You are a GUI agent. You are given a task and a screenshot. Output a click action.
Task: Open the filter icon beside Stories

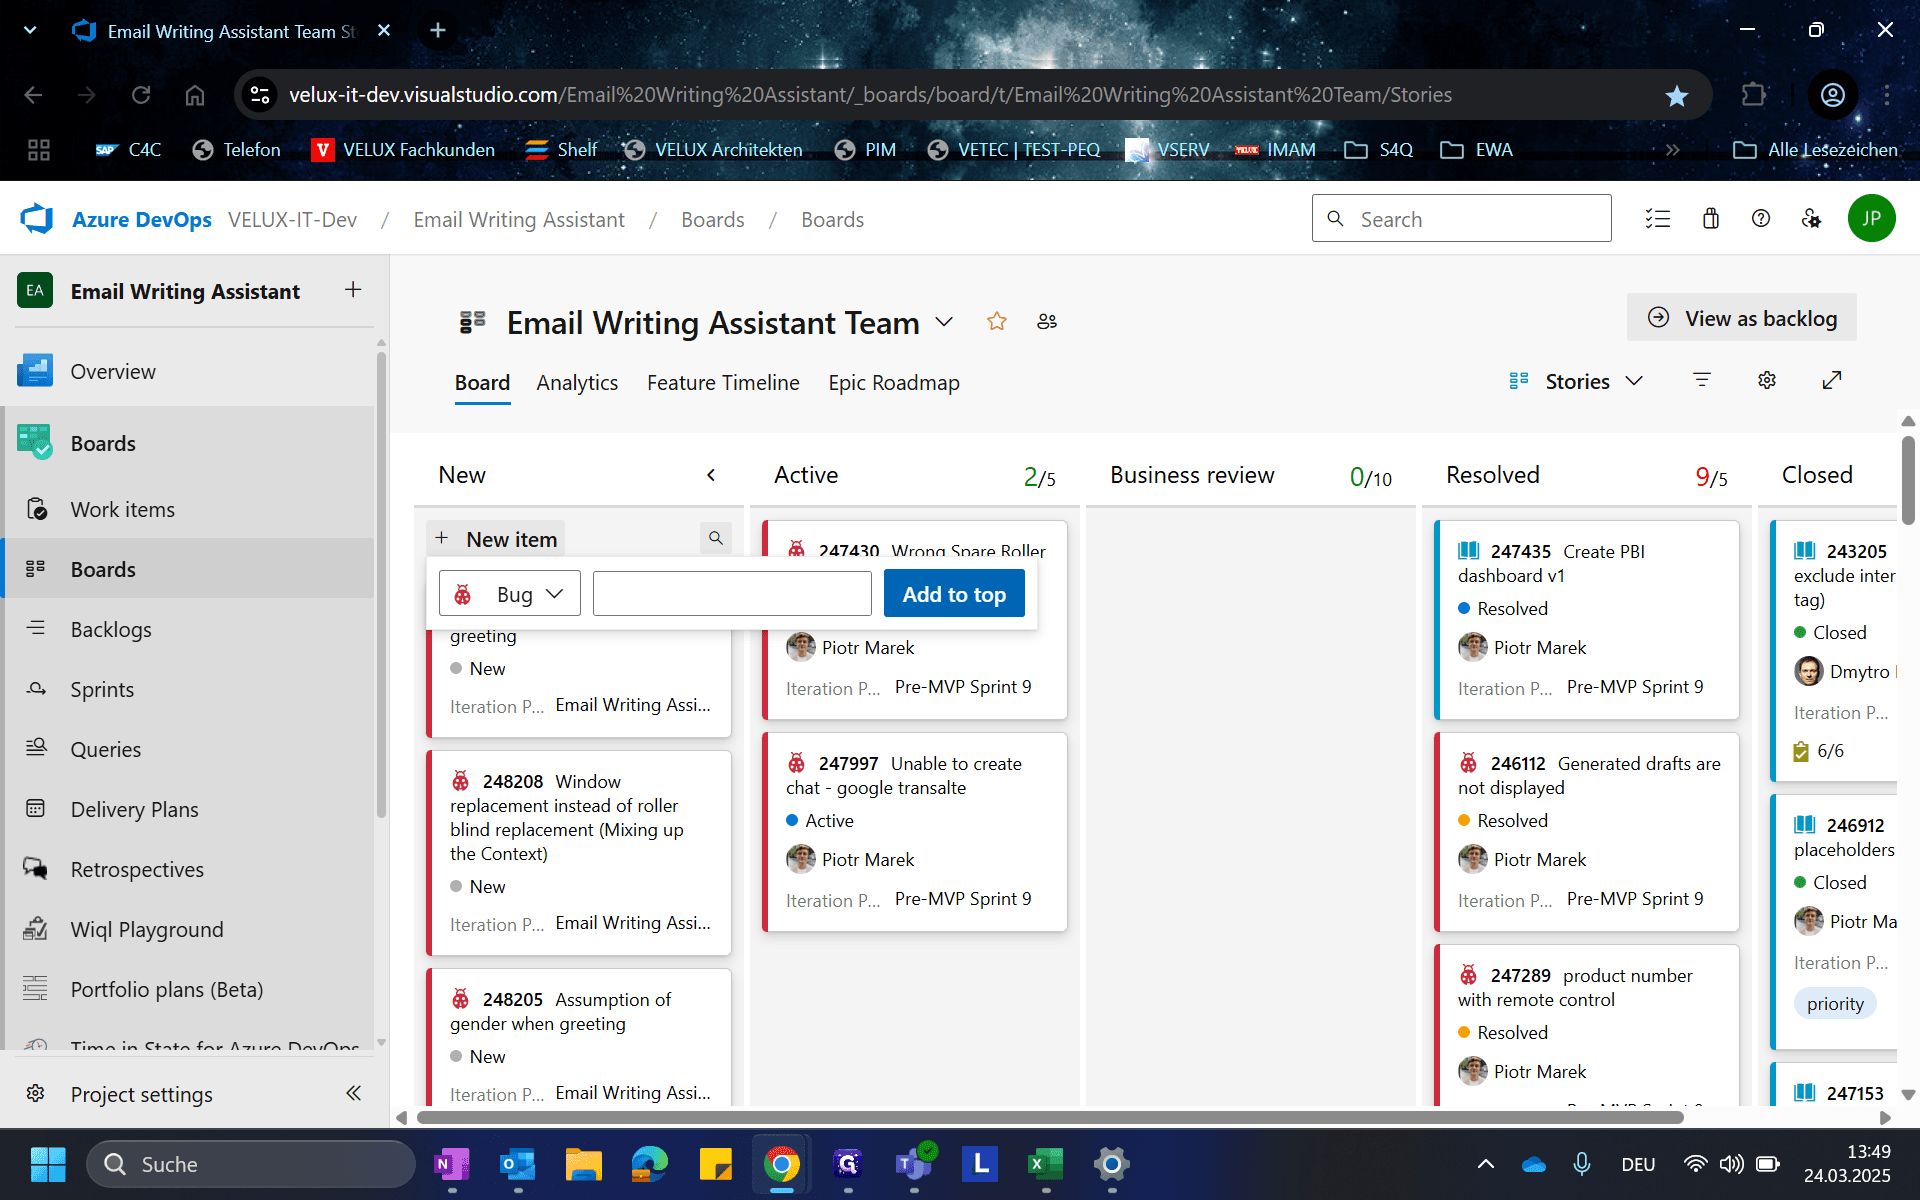(x=1702, y=380)
